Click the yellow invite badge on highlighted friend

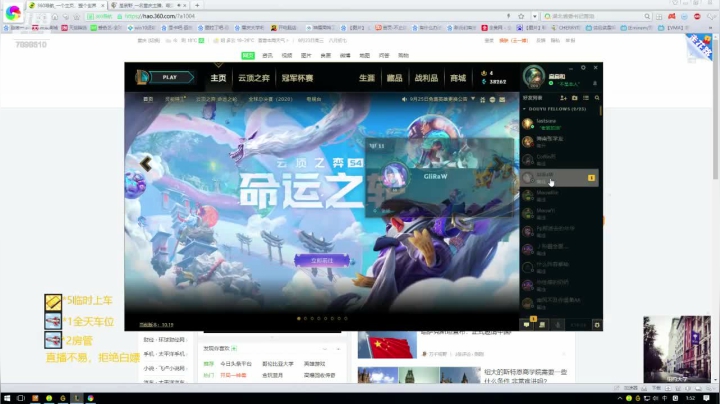[591, 178]
